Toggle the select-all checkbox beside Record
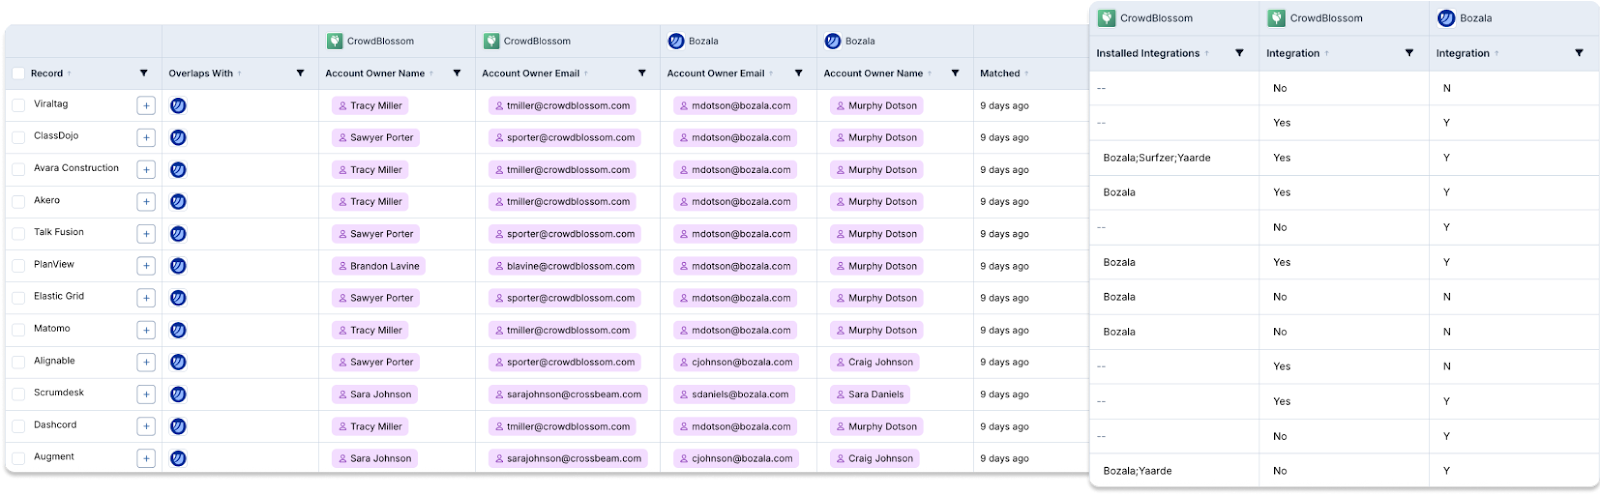The height and width of the screenshot is (496, 1600). click(18, 73)
